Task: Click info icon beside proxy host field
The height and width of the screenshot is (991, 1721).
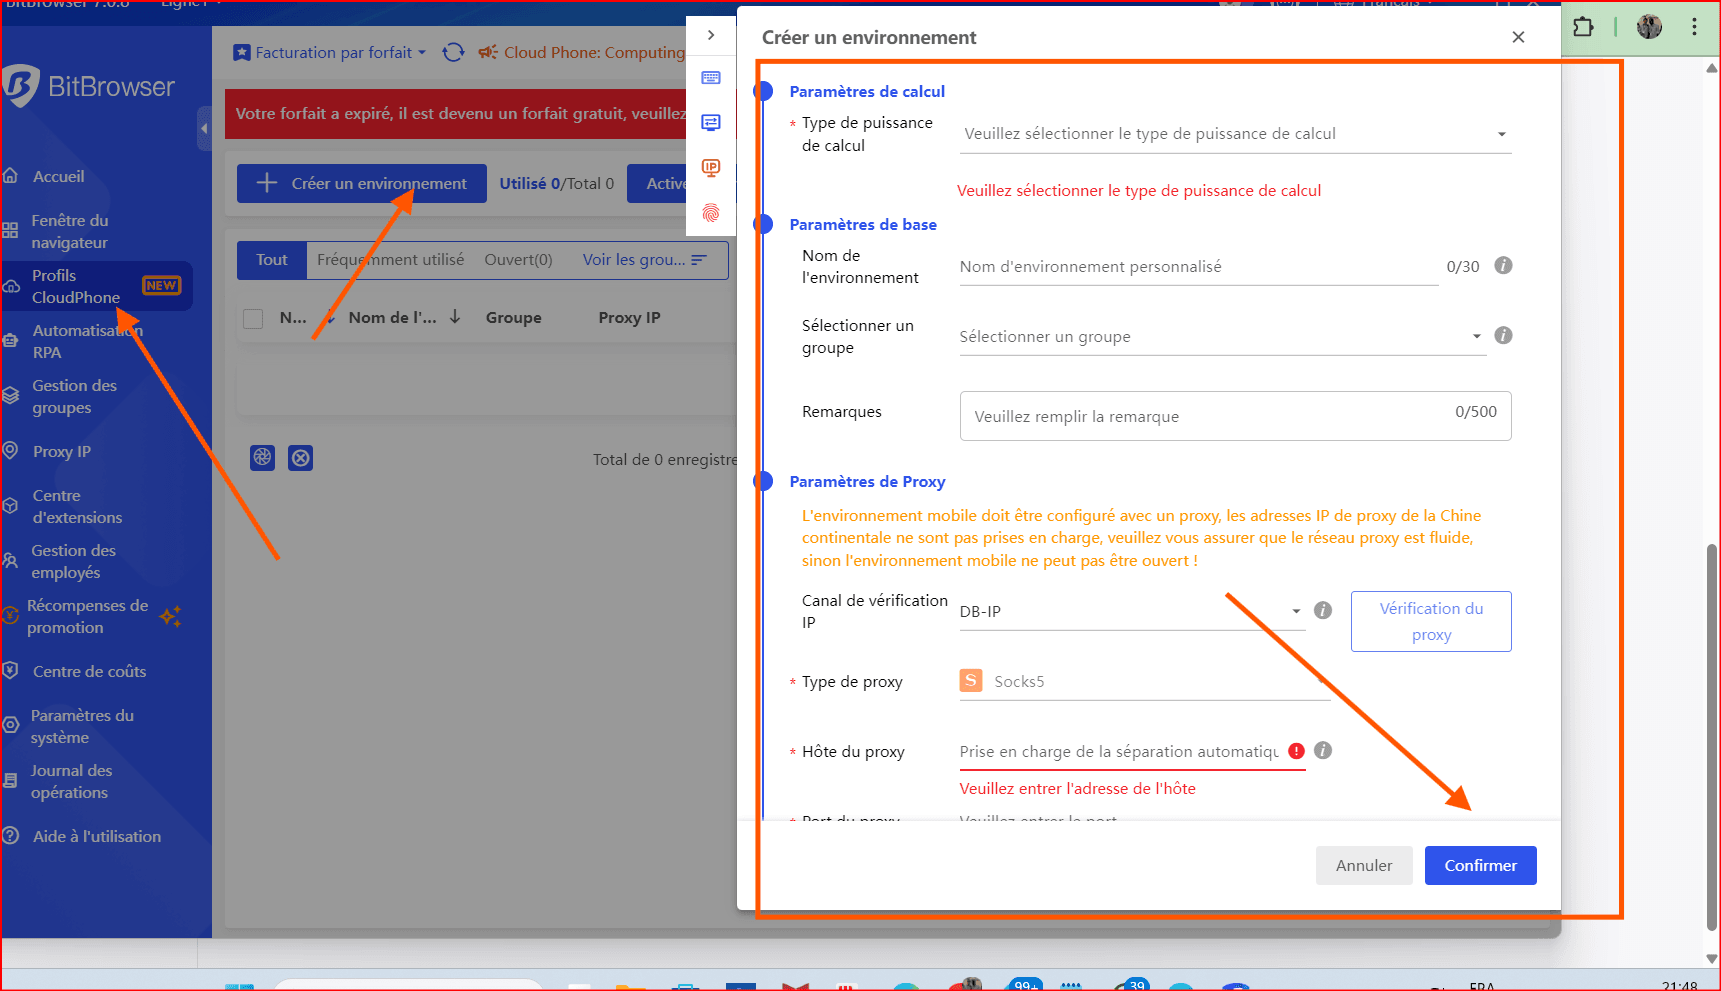Action: [1322, 751]
